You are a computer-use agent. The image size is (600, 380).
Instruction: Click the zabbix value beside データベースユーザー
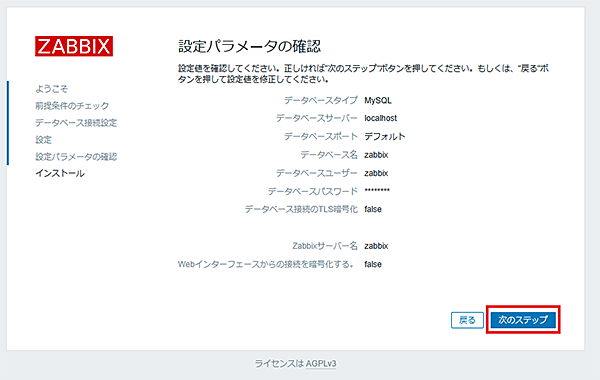click(376, 173)
